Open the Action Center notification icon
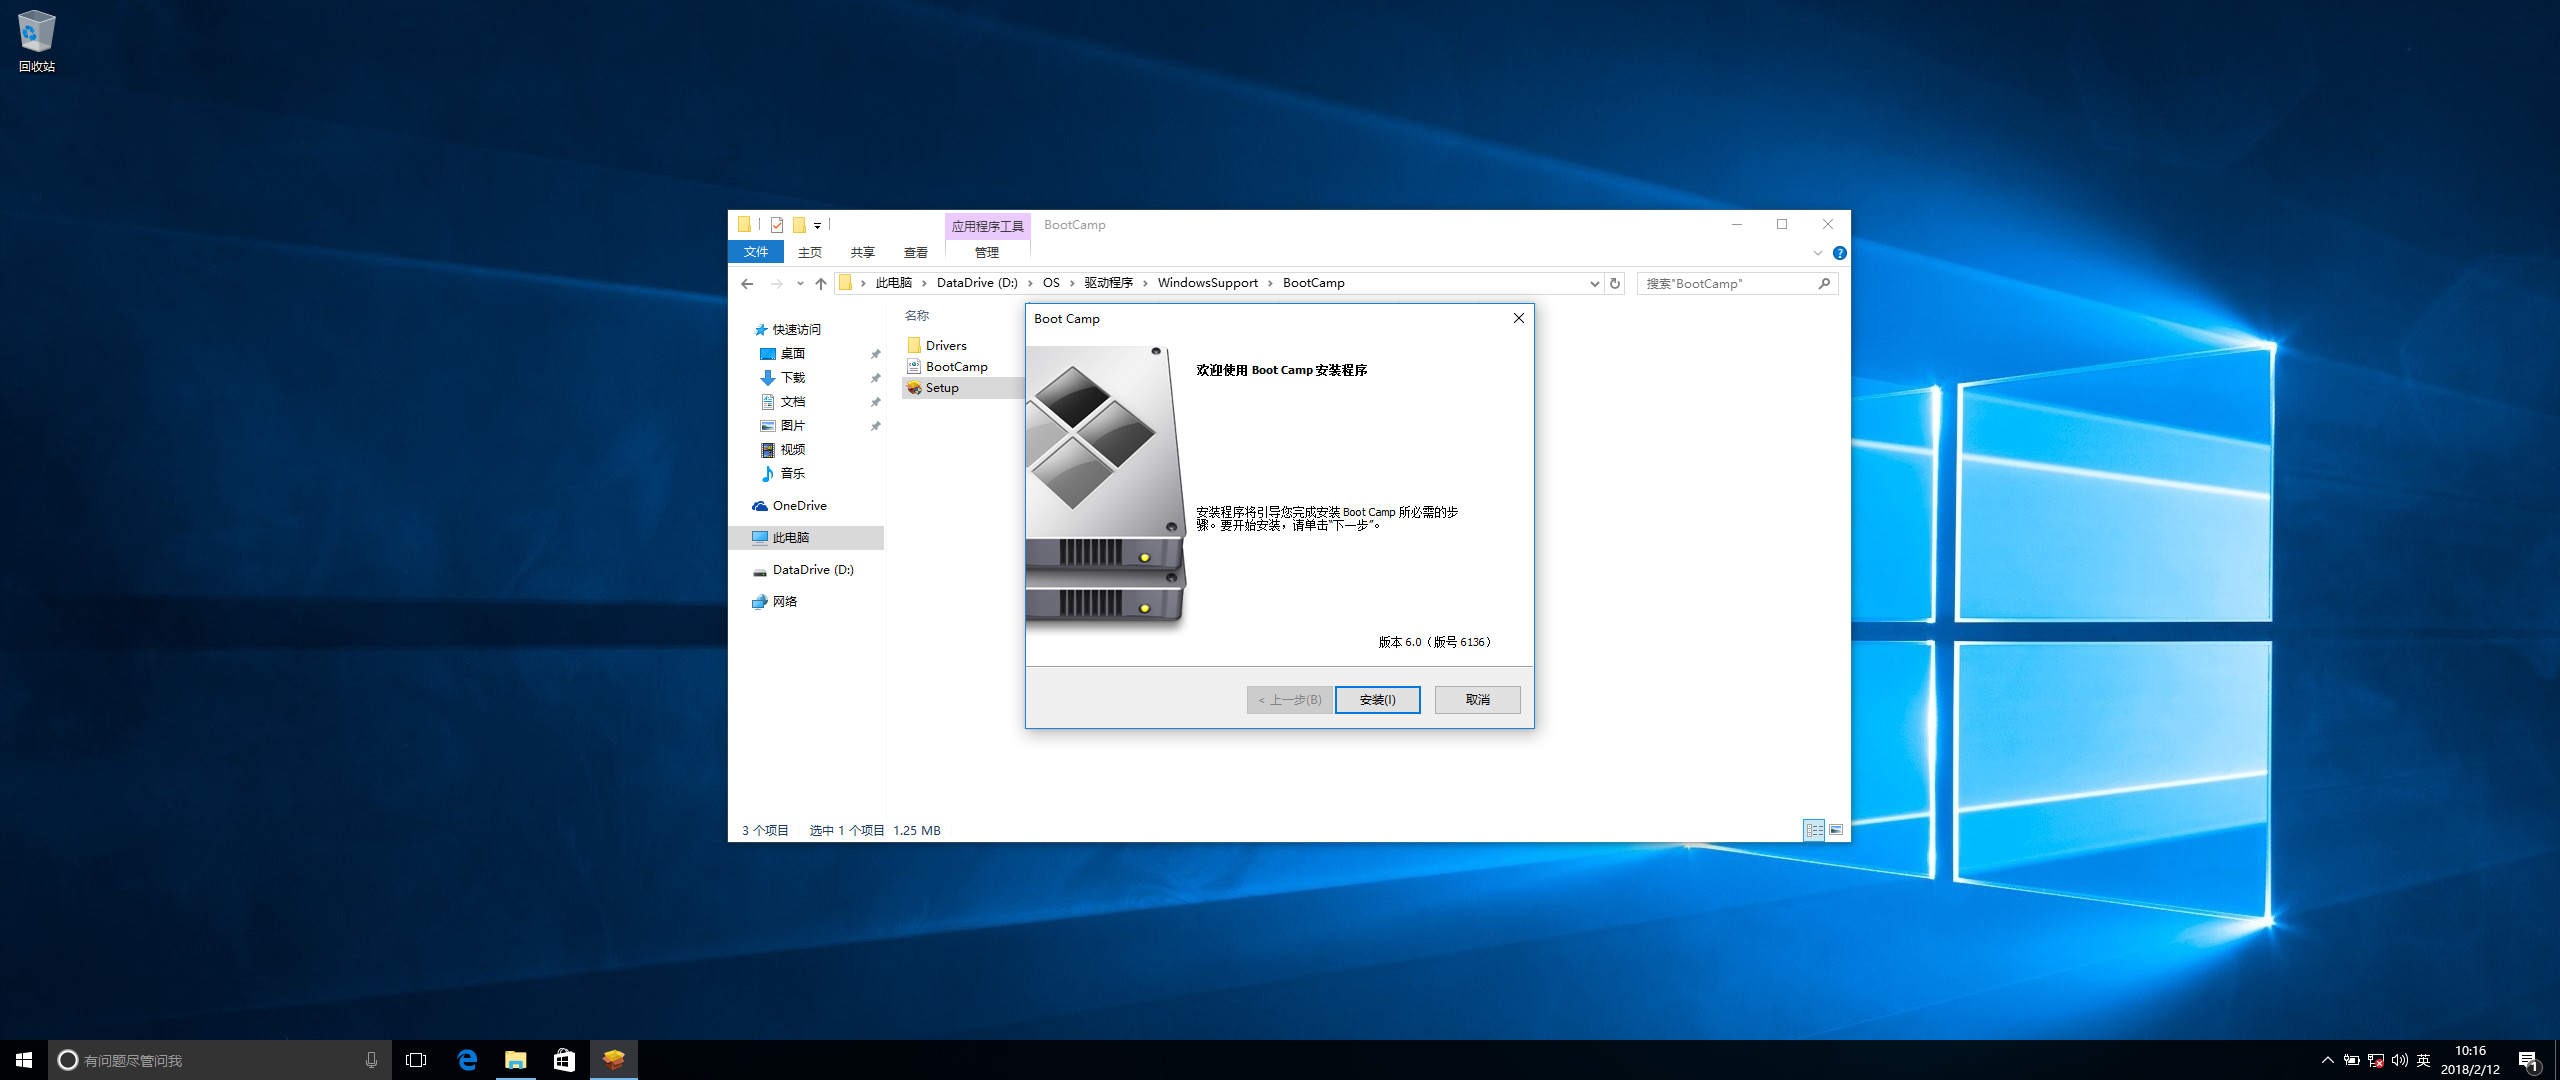The image size is (2560, 1080). (2528, 1060)
